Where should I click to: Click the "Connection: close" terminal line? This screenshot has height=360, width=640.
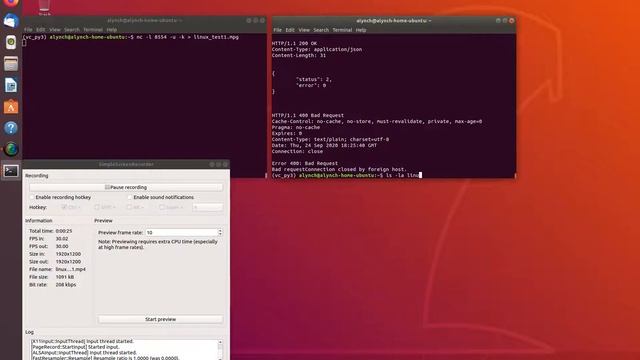tap(297, 151)
